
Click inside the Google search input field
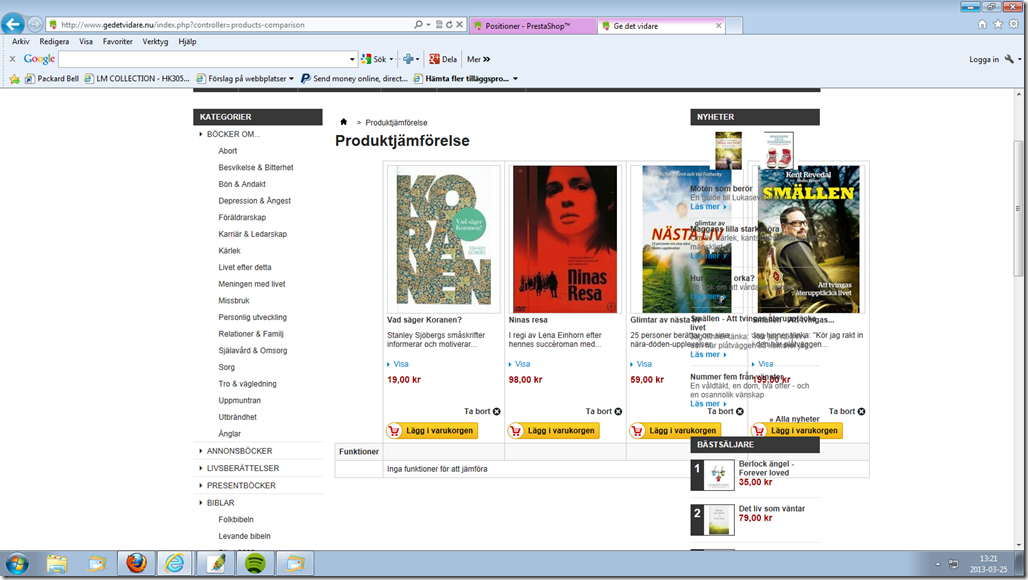click(x=203, y=59)
